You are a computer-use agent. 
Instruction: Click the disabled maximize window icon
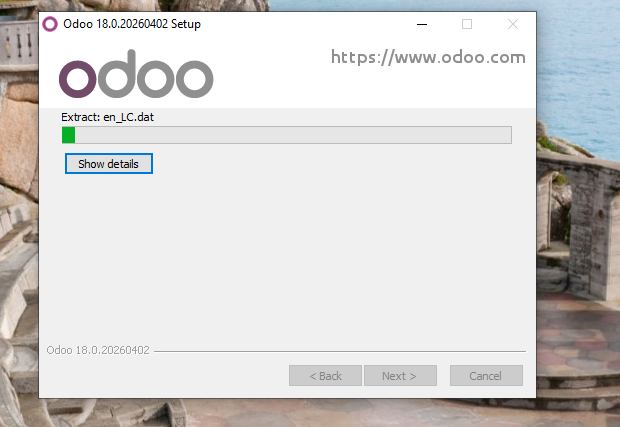pyautogui.click(x=467, y=24)
